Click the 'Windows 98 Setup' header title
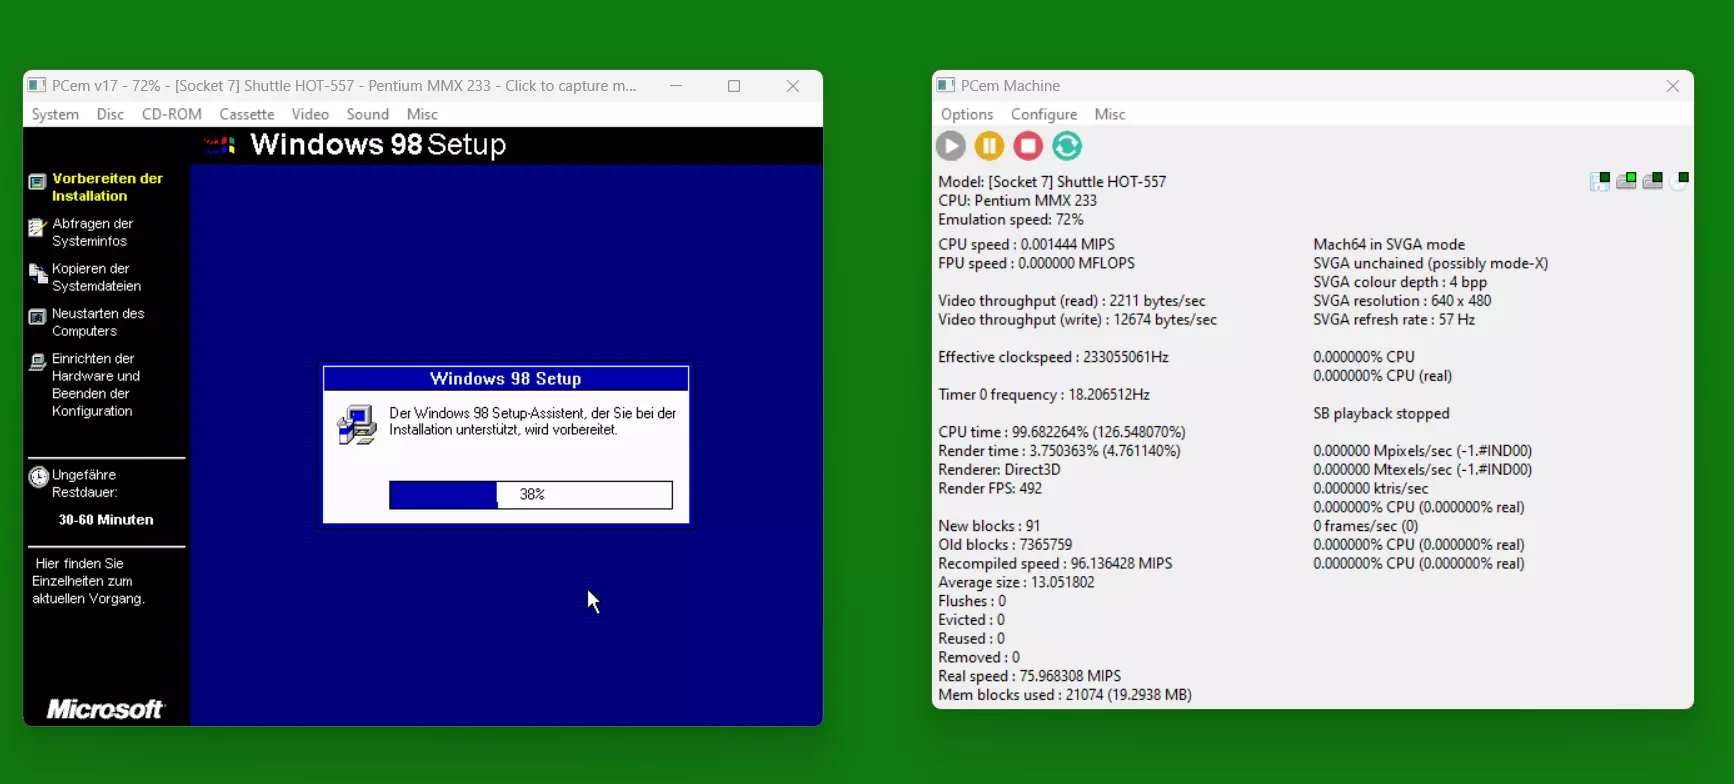 pos(378,145)
